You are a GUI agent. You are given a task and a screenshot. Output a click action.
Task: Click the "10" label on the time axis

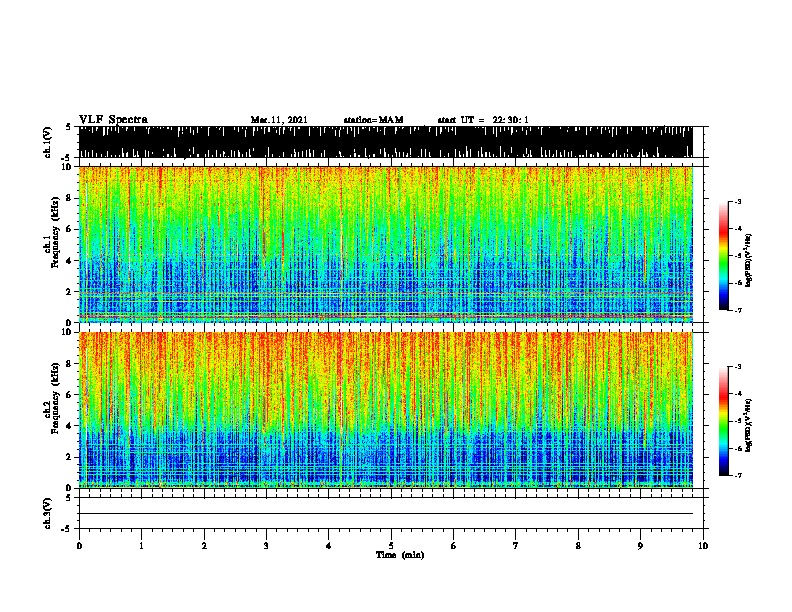pyautogui.click(x=703, y=546)
